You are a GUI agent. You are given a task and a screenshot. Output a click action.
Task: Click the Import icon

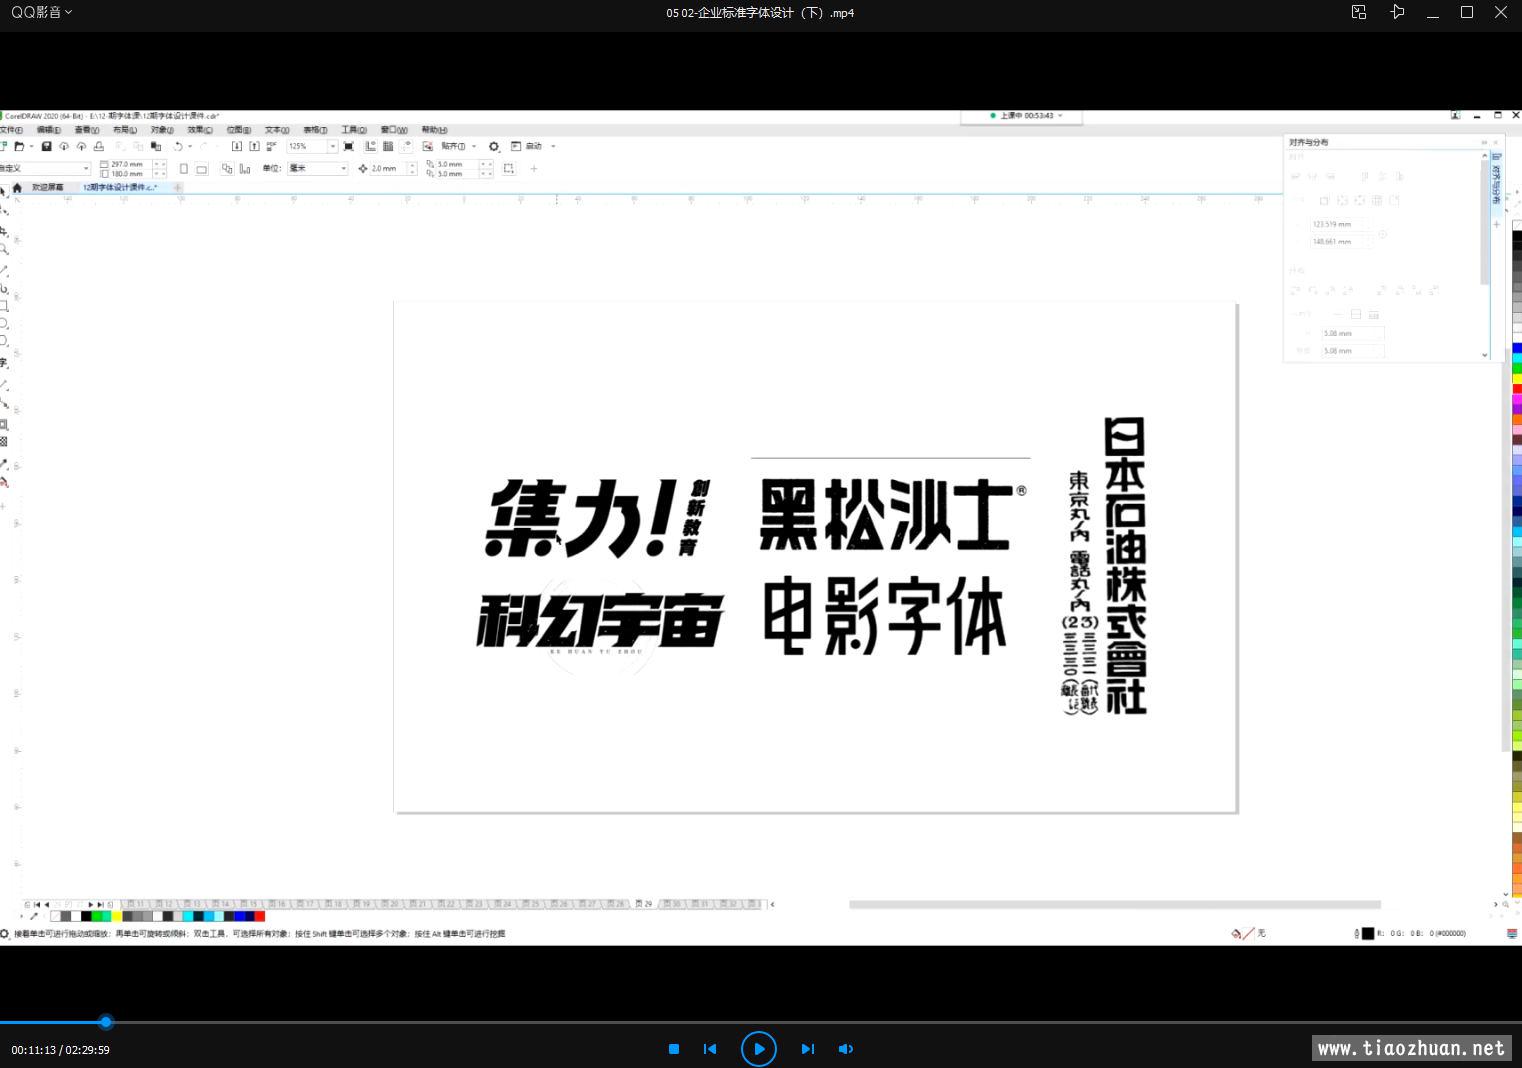[236, 146]
